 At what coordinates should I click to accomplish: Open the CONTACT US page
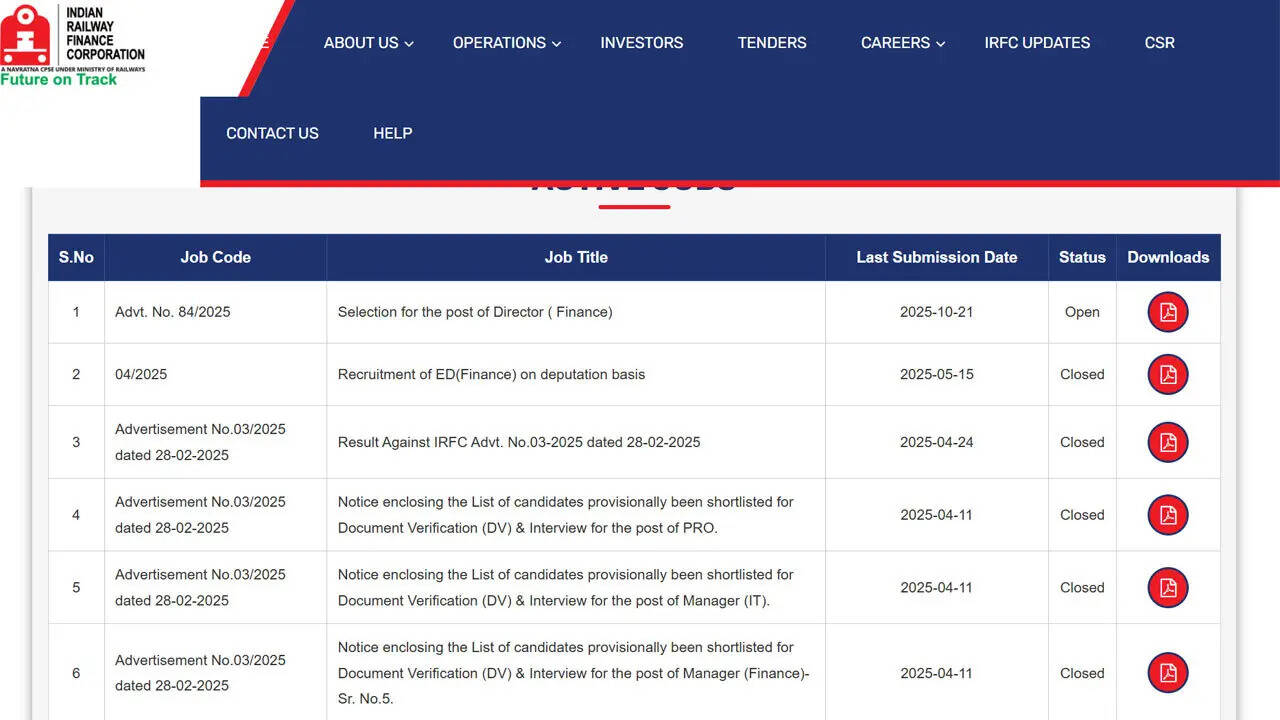[x=272, y=133]
